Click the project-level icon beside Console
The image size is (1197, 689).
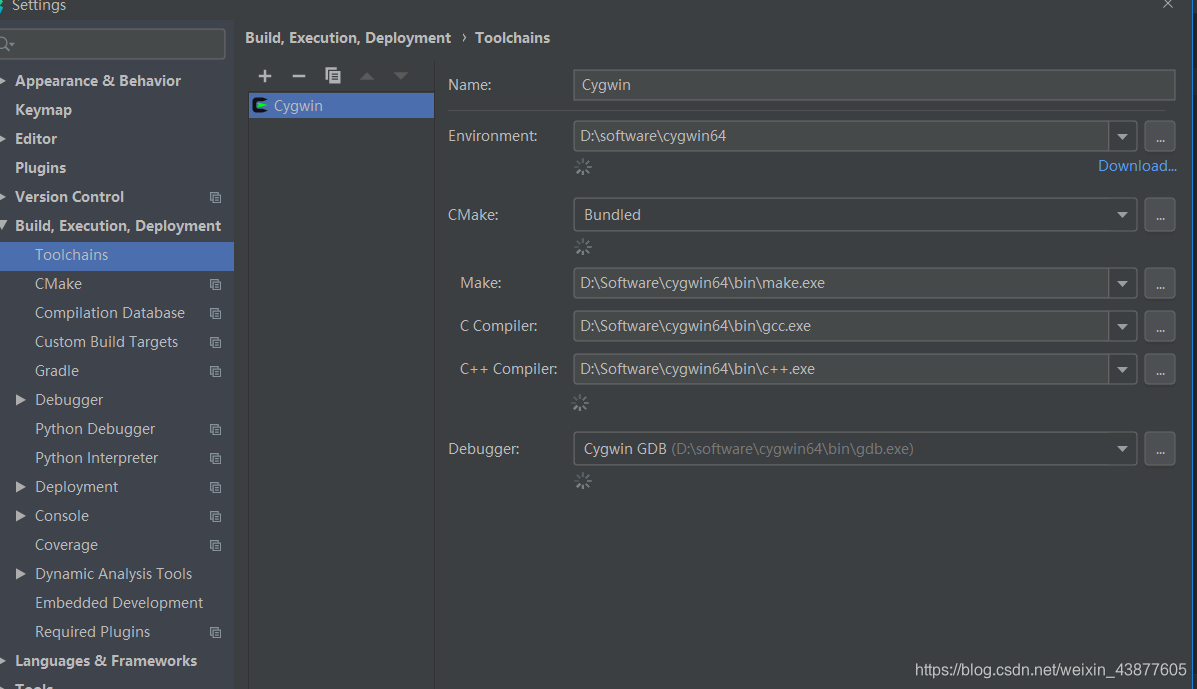coord(215,516)
